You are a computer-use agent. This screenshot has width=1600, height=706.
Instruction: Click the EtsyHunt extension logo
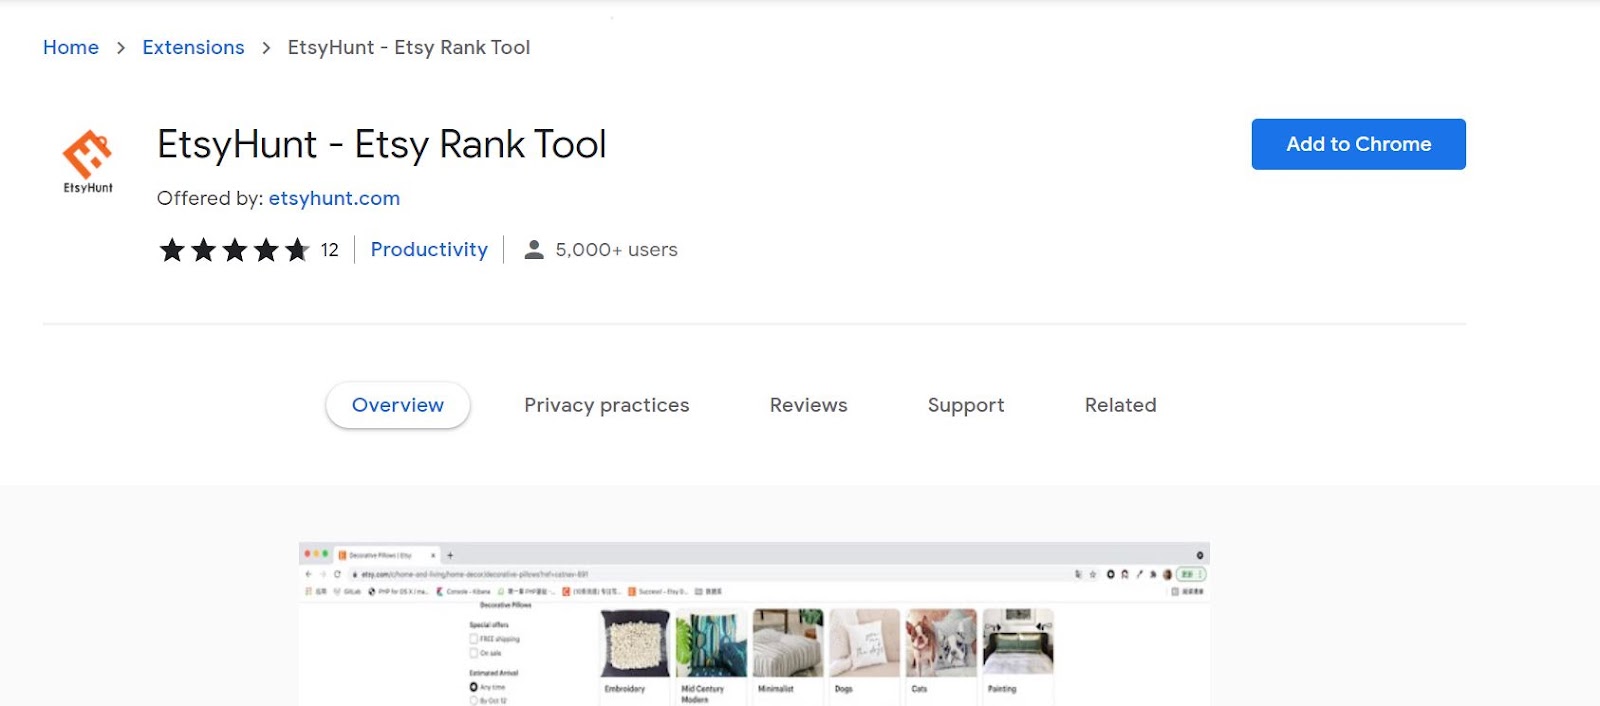click(x=88, y=161)
